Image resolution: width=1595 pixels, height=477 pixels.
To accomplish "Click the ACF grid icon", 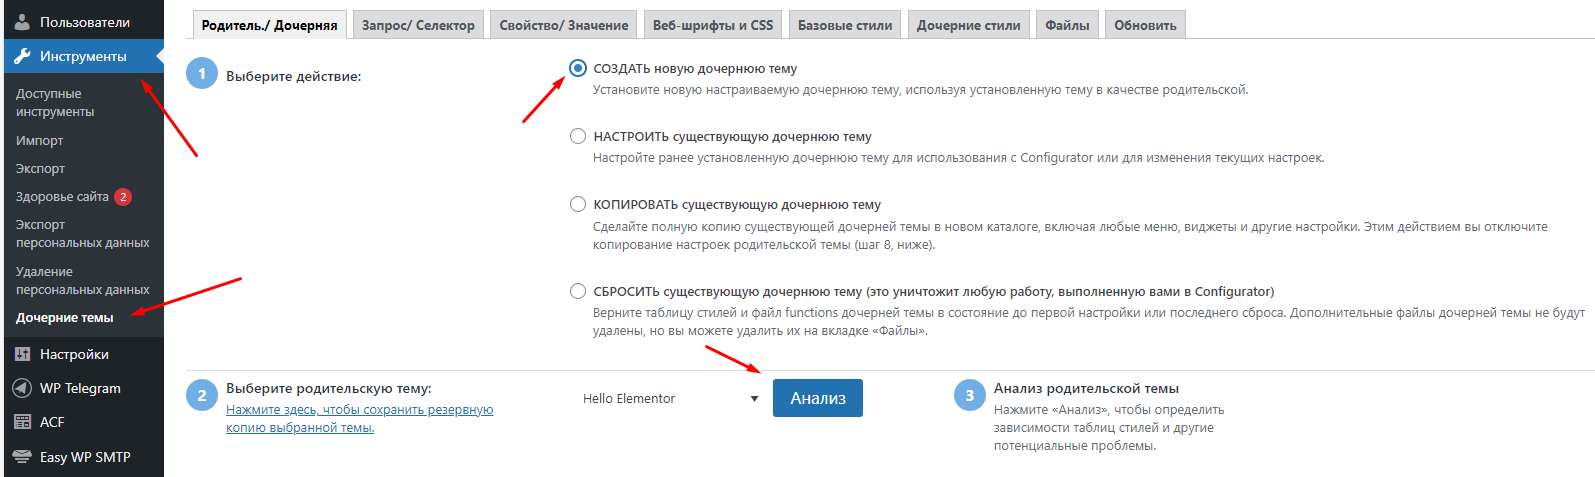I will (22, 422).
